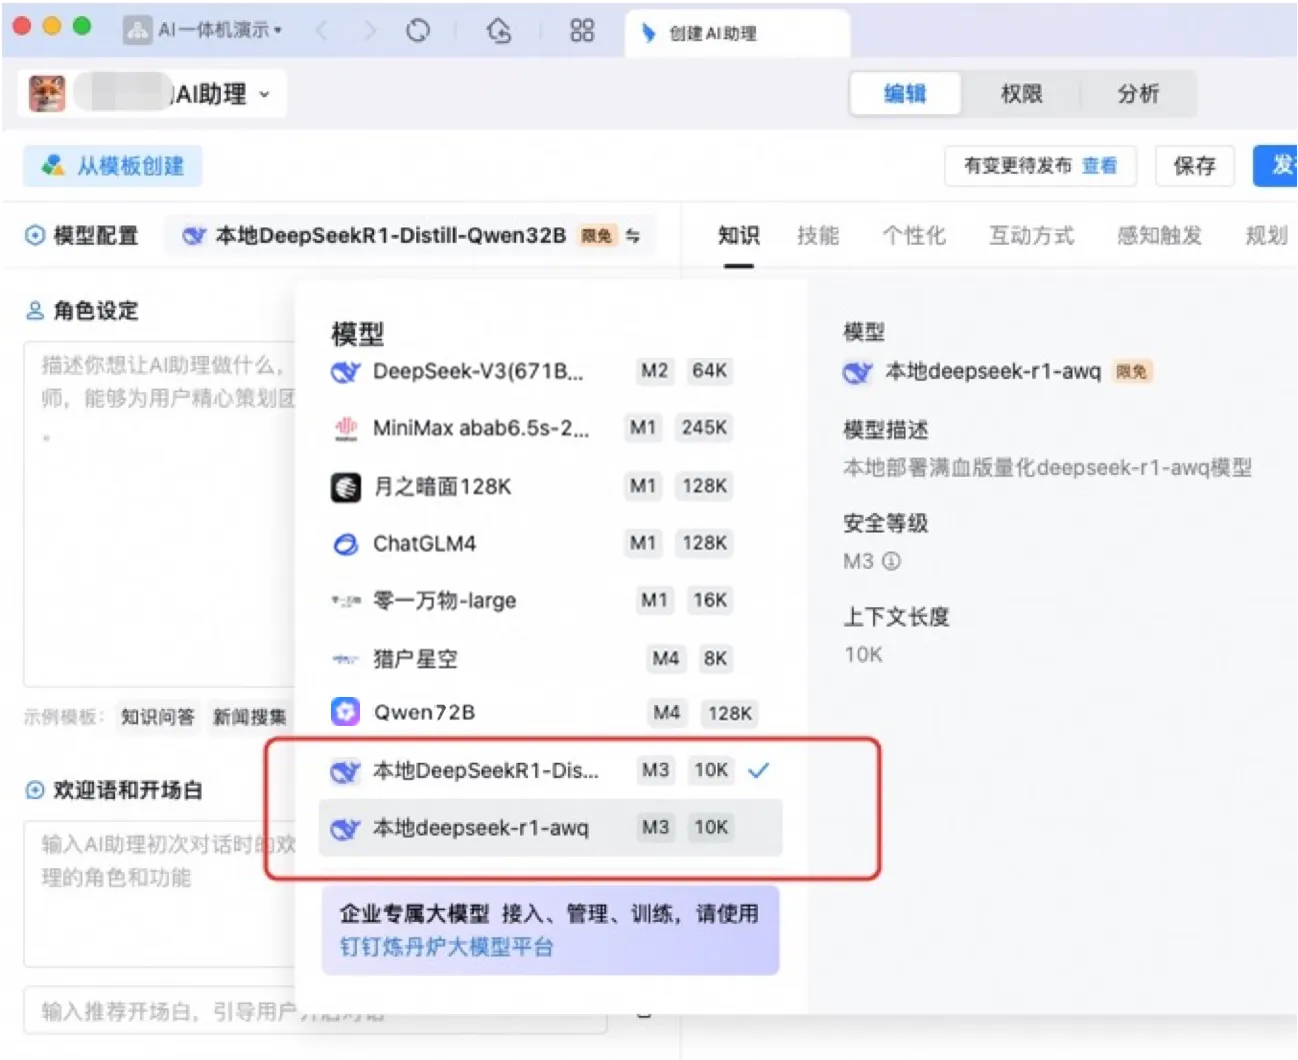Click the MiniMax logo icon

coord(345,429)
